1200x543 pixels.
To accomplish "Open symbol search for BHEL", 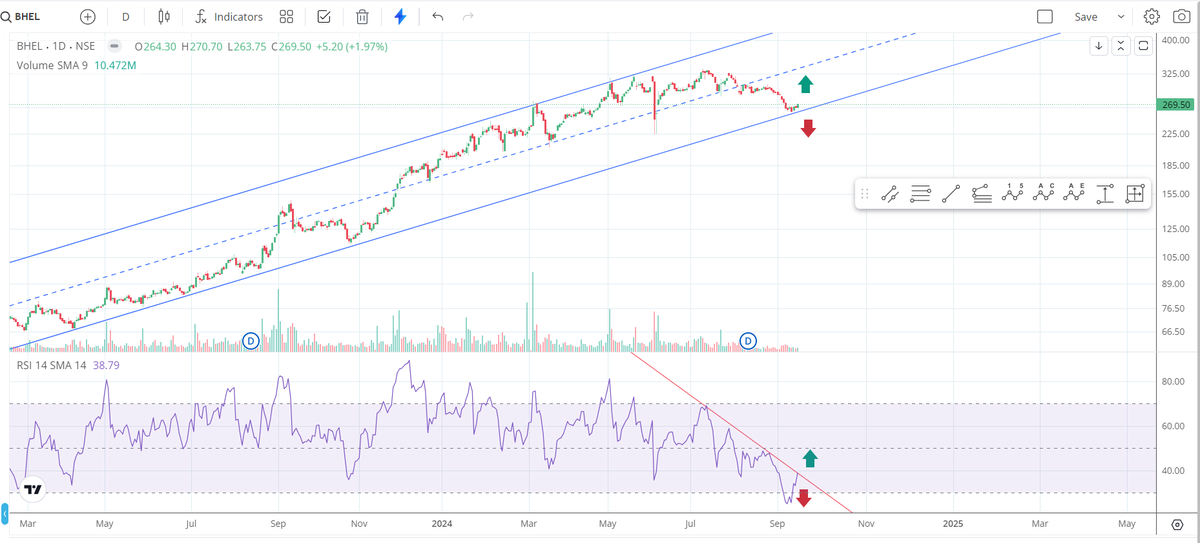I will coord(20,16).
